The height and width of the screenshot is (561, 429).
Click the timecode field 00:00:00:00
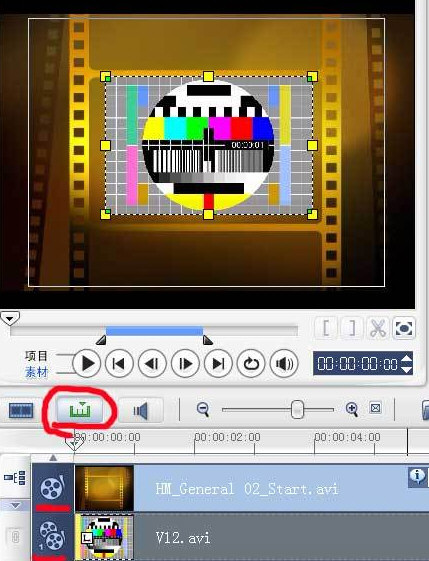click(x=357, y=364)
